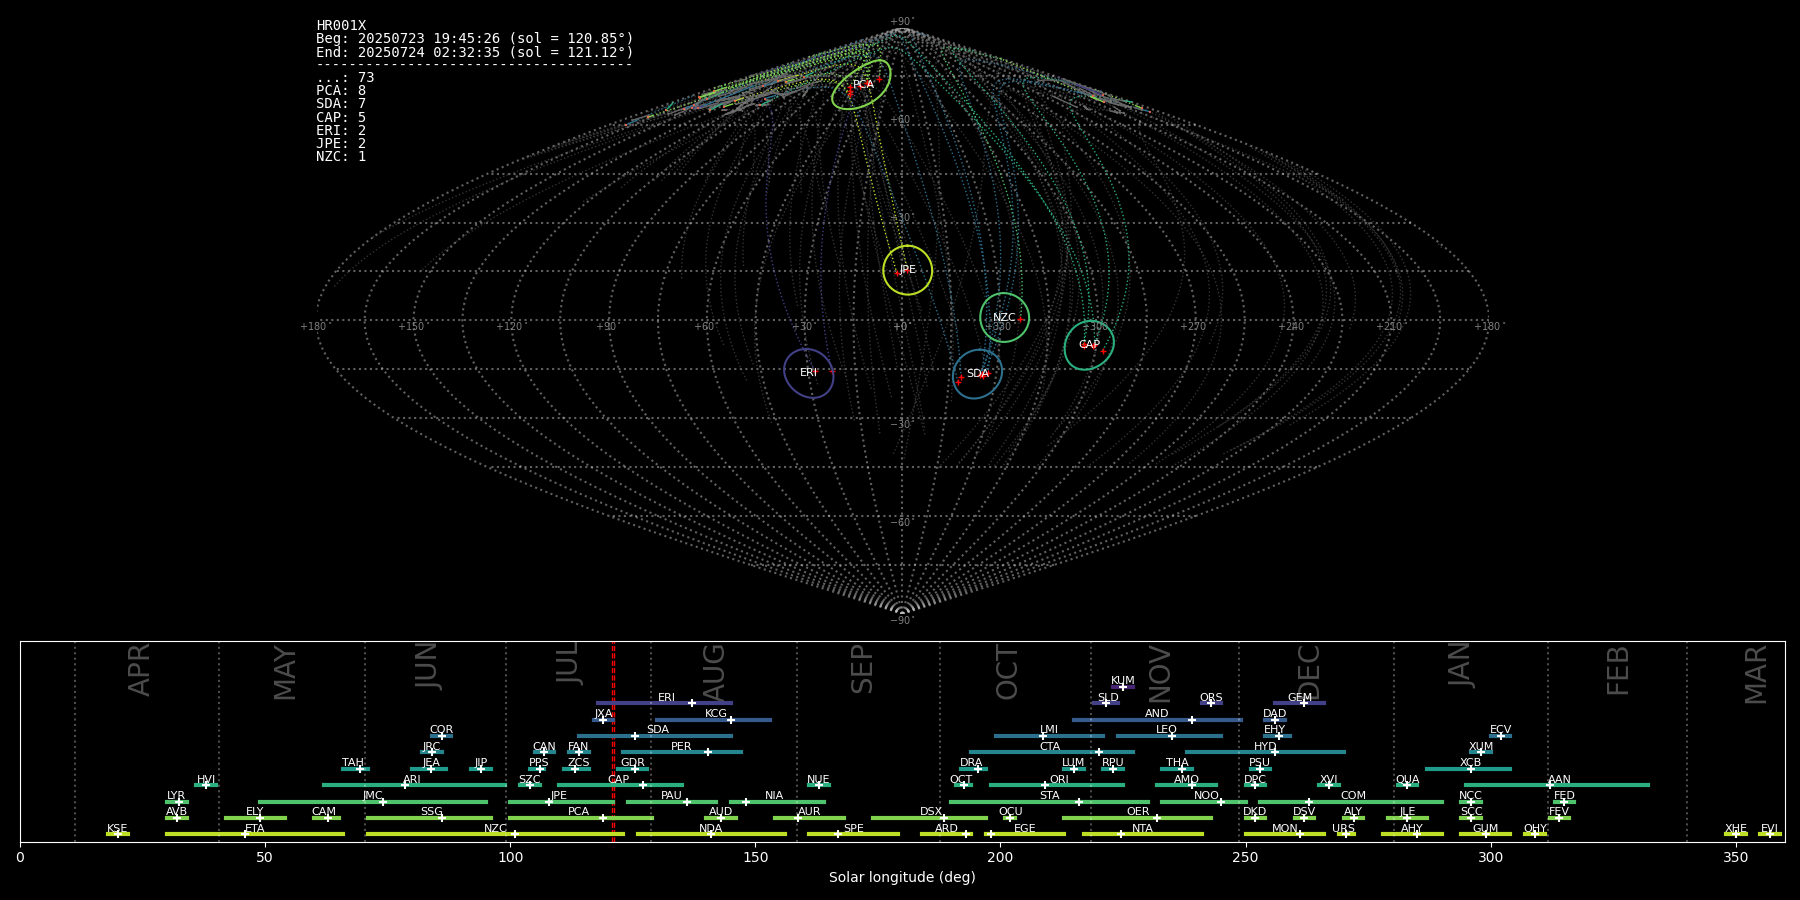Click the SDA radiant circle on the sky map

click(x=977, y=374)
